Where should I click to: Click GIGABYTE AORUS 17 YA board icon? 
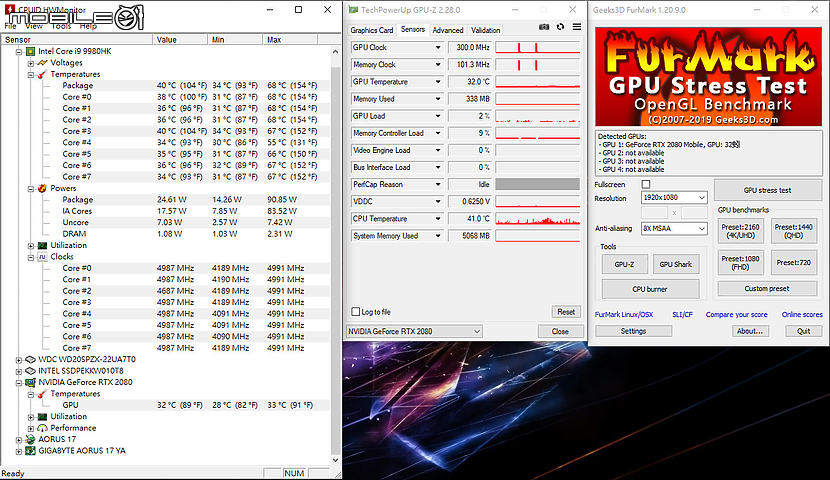pyautogui.click(x=31, y=451)
